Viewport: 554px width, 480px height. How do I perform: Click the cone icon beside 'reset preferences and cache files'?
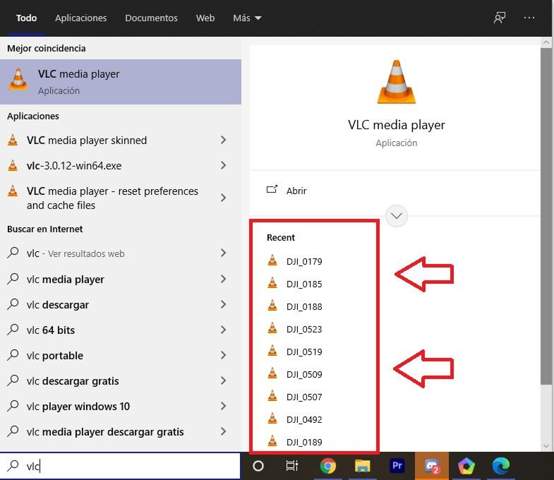13,191
